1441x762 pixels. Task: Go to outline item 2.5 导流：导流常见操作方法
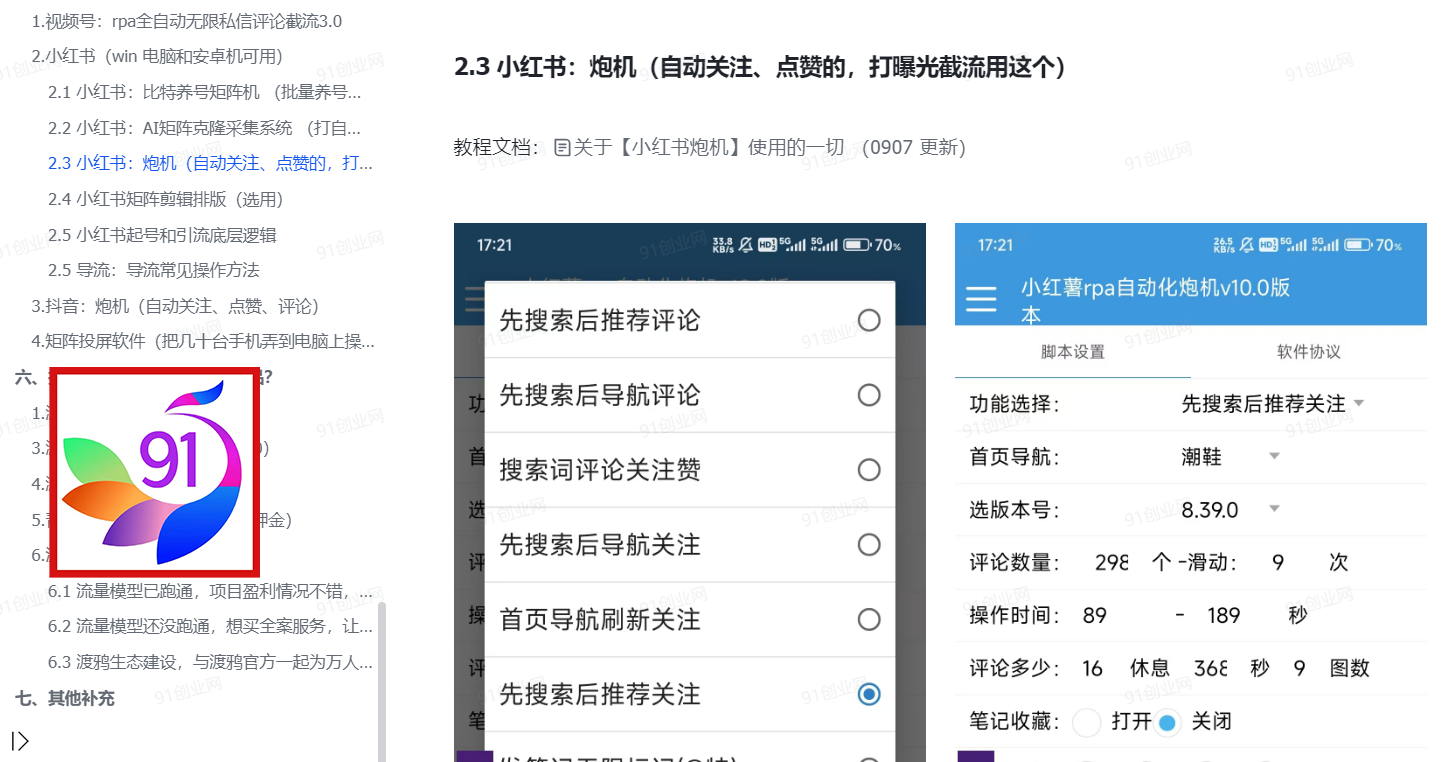tap(154, 270)
